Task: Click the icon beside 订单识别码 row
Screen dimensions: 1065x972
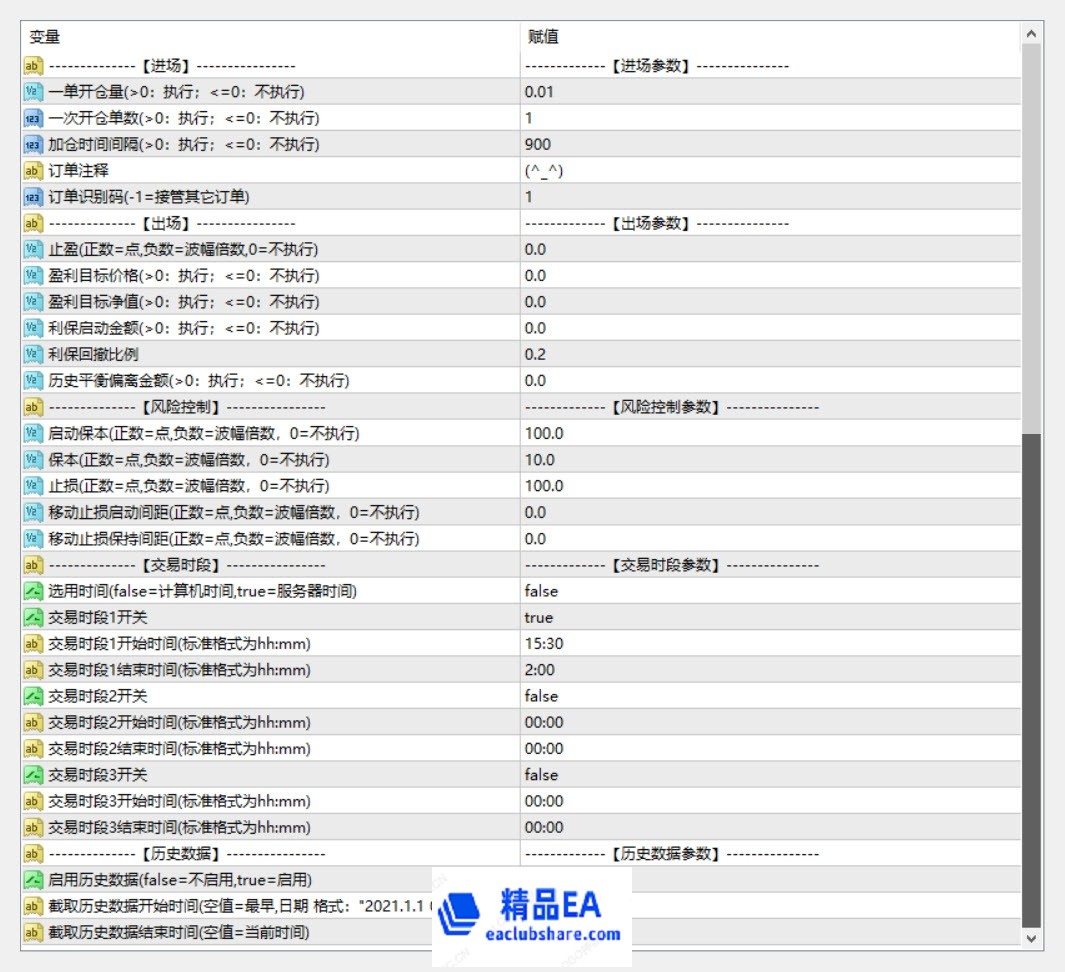Action: point(32,197)
